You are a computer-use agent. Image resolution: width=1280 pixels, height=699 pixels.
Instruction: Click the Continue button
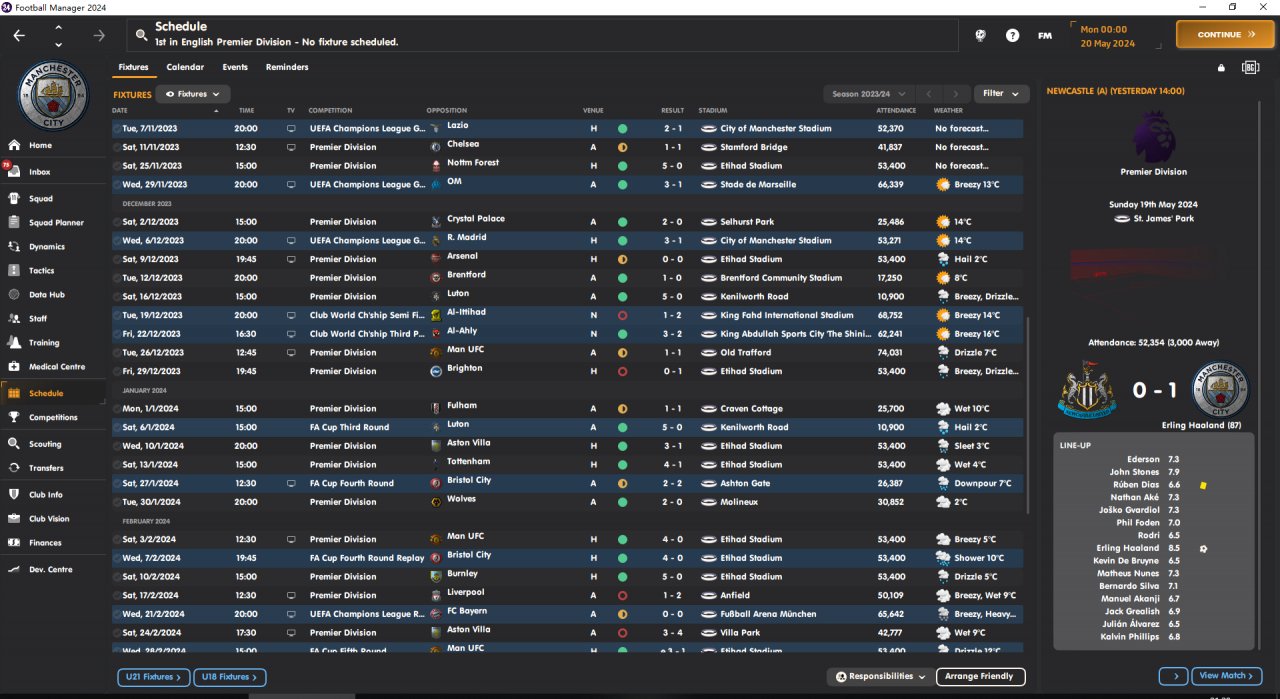tap(1225, 34)
